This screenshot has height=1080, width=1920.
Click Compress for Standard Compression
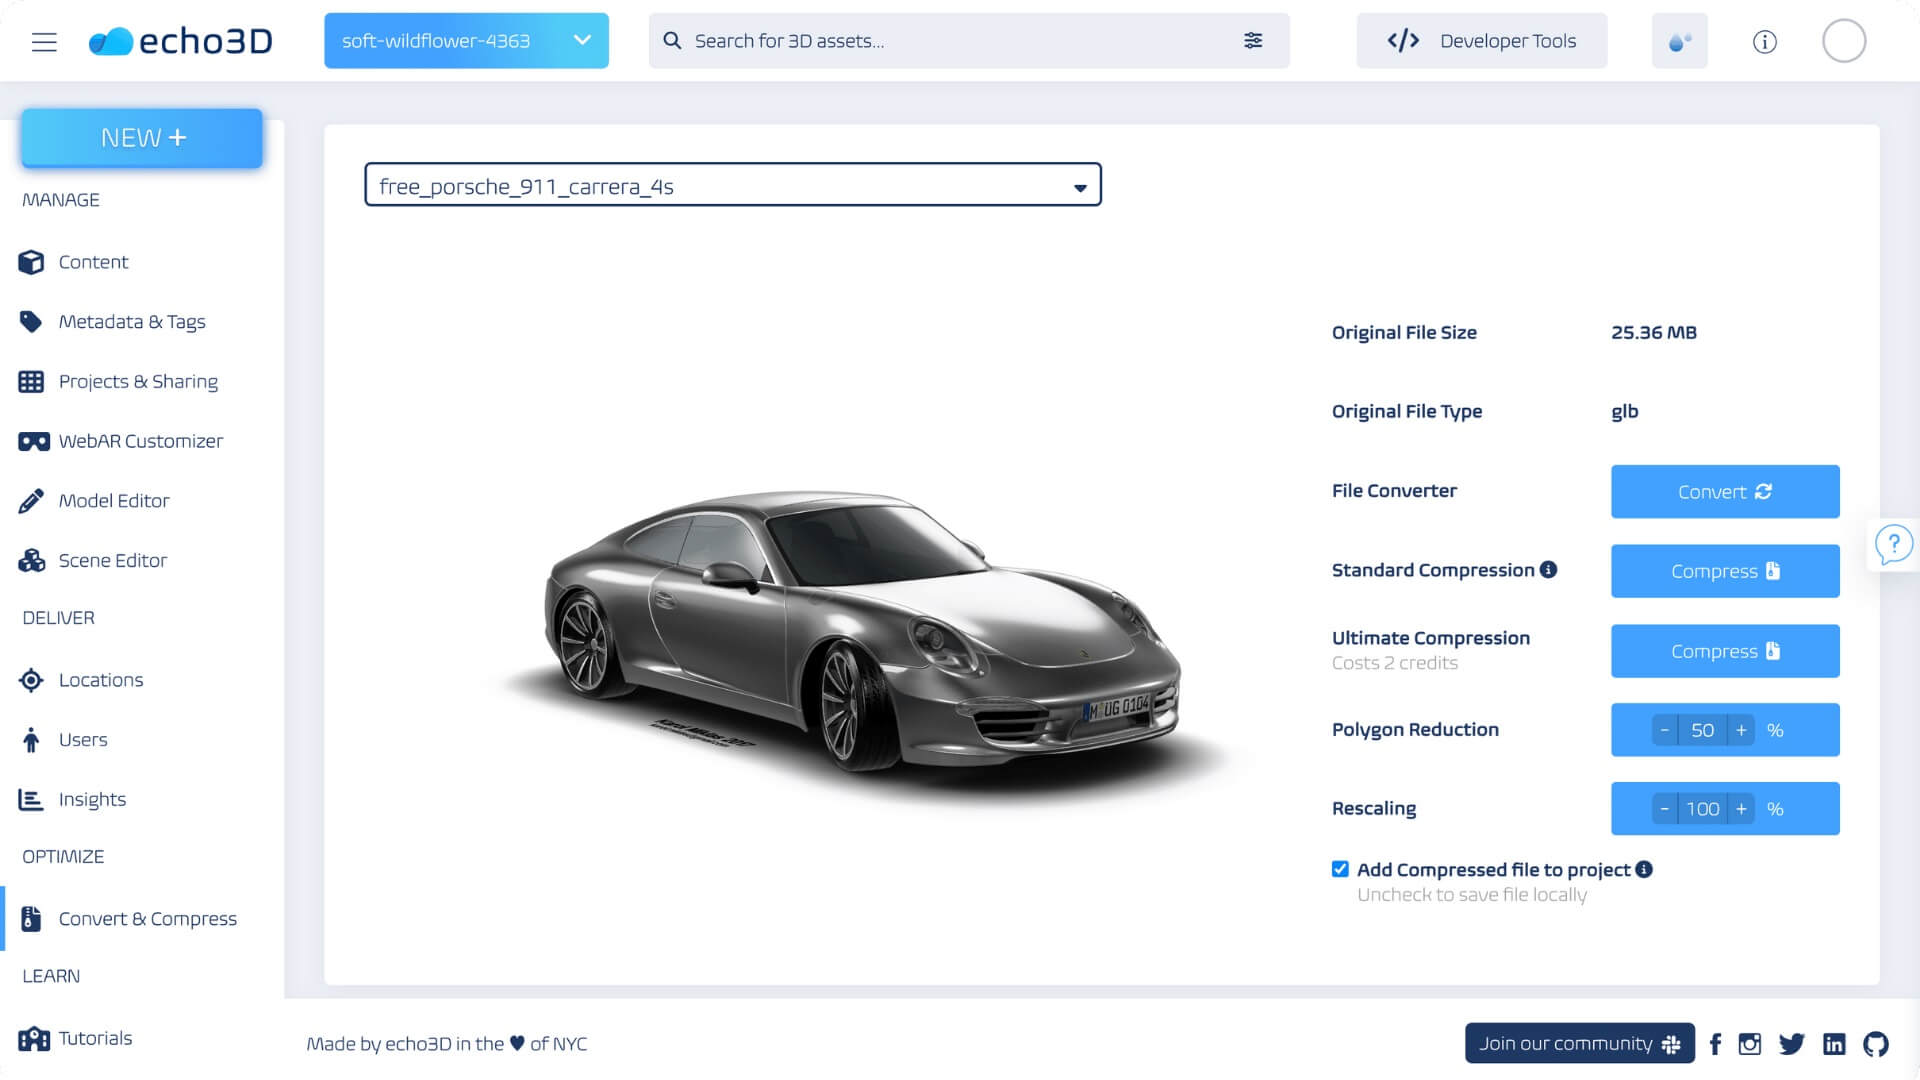(1725, 571)
